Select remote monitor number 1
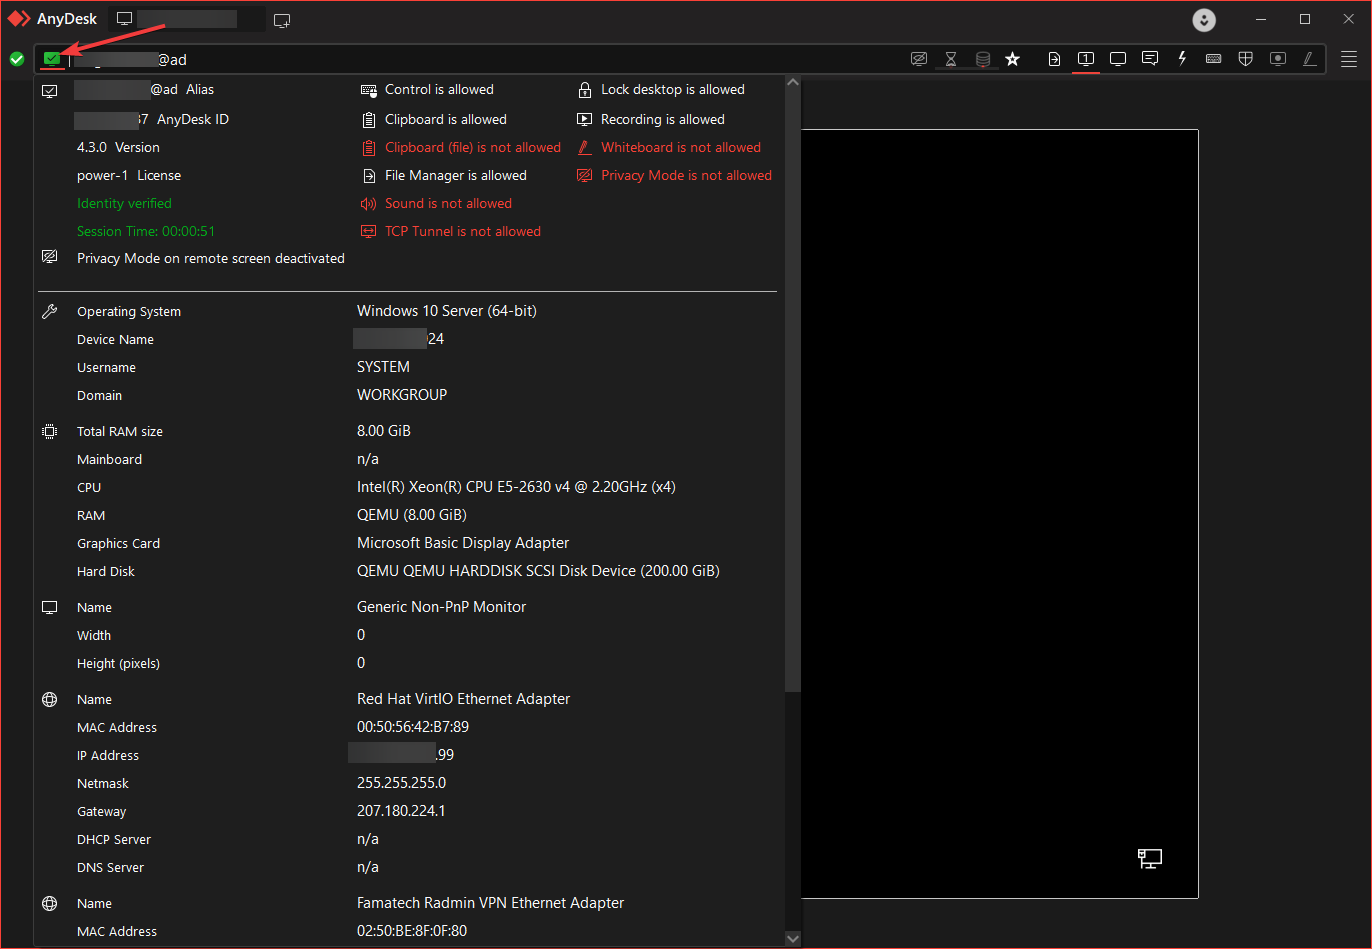The height and width of the screenshot is (949, 1372). [x=1086, y=59]
